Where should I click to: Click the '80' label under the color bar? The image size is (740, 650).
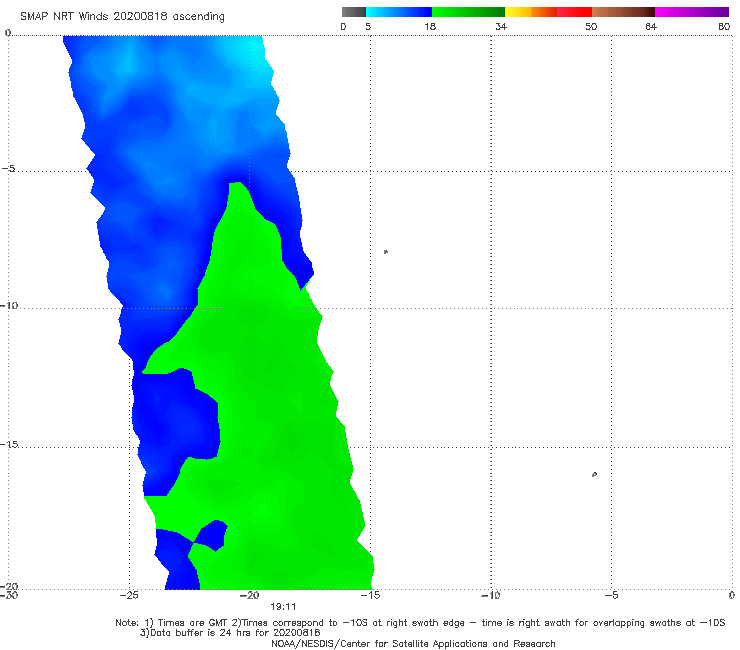tap(724, 26)
